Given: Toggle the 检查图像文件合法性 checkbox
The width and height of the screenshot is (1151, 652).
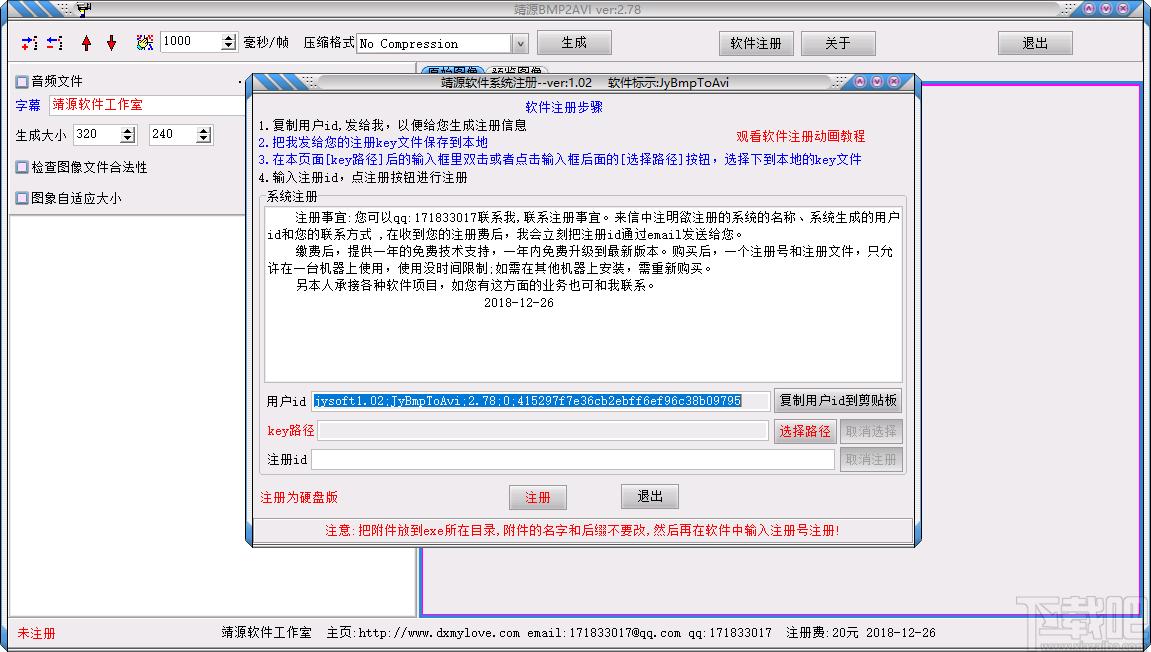Looking at the screenshot, I should (22, 167).
